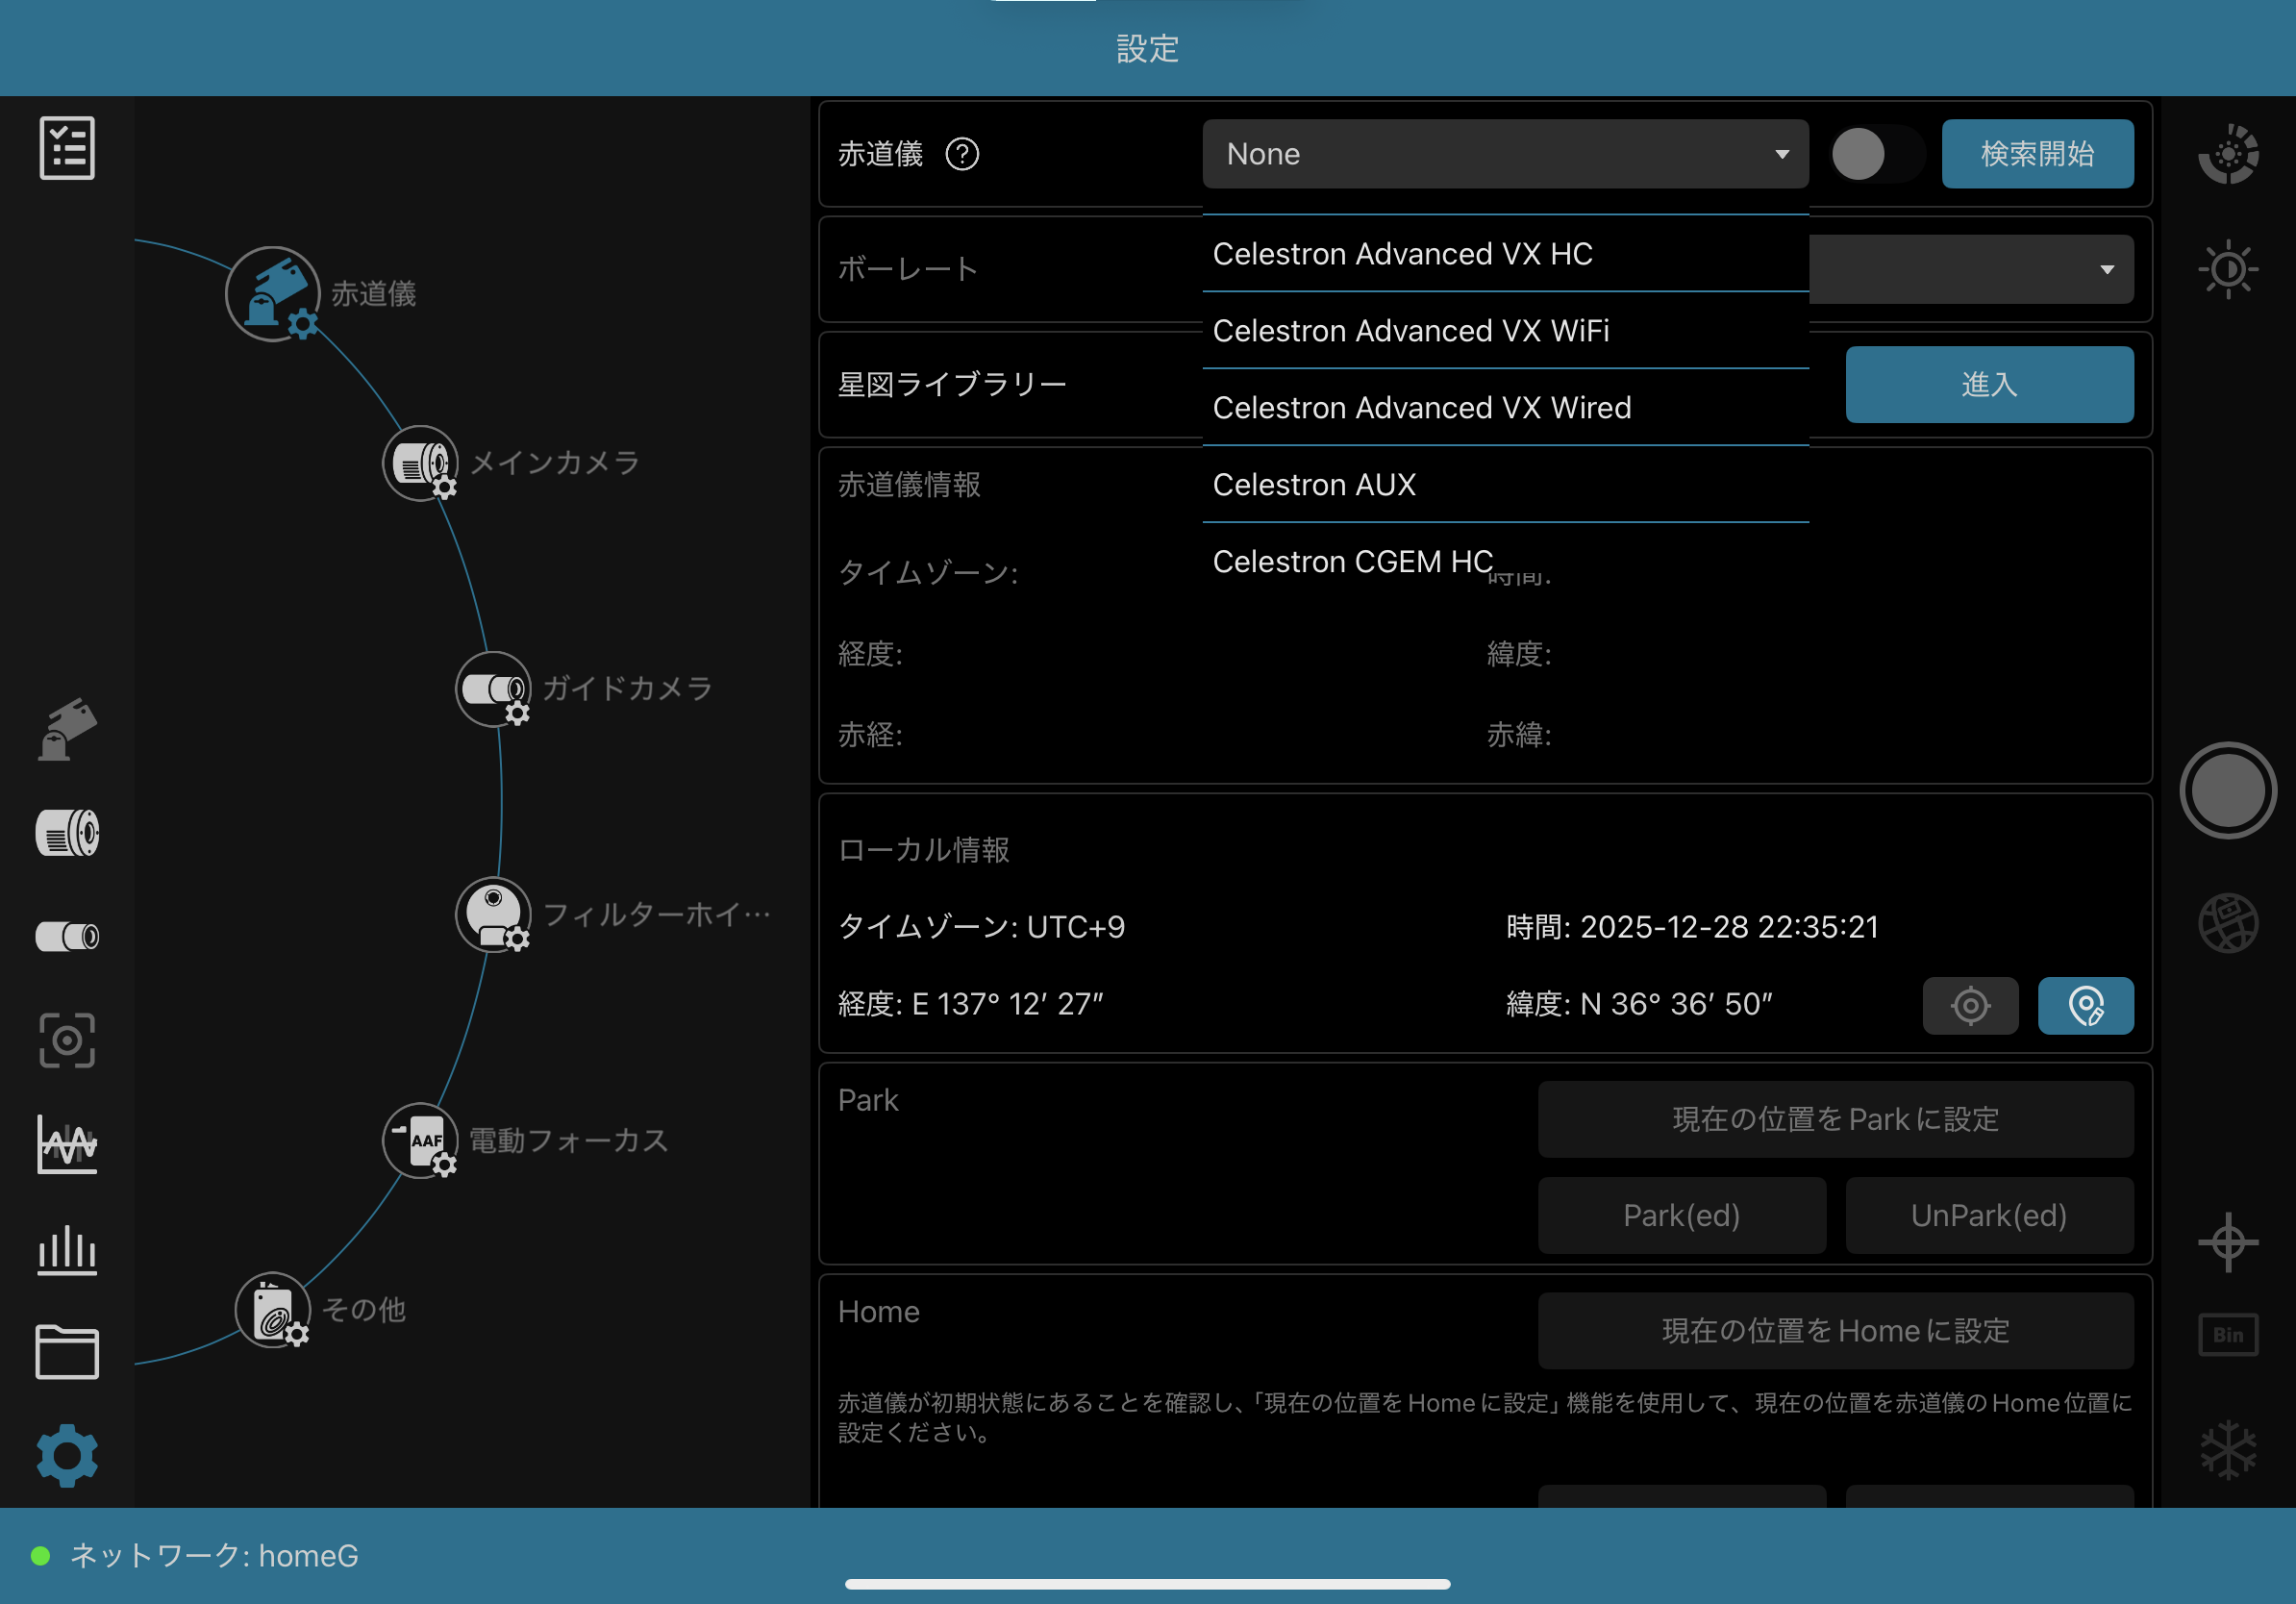The image size is (2296, 1604).
Task: Open the histogram icon in the sidebar
Action: click(x=67, y=1250)
